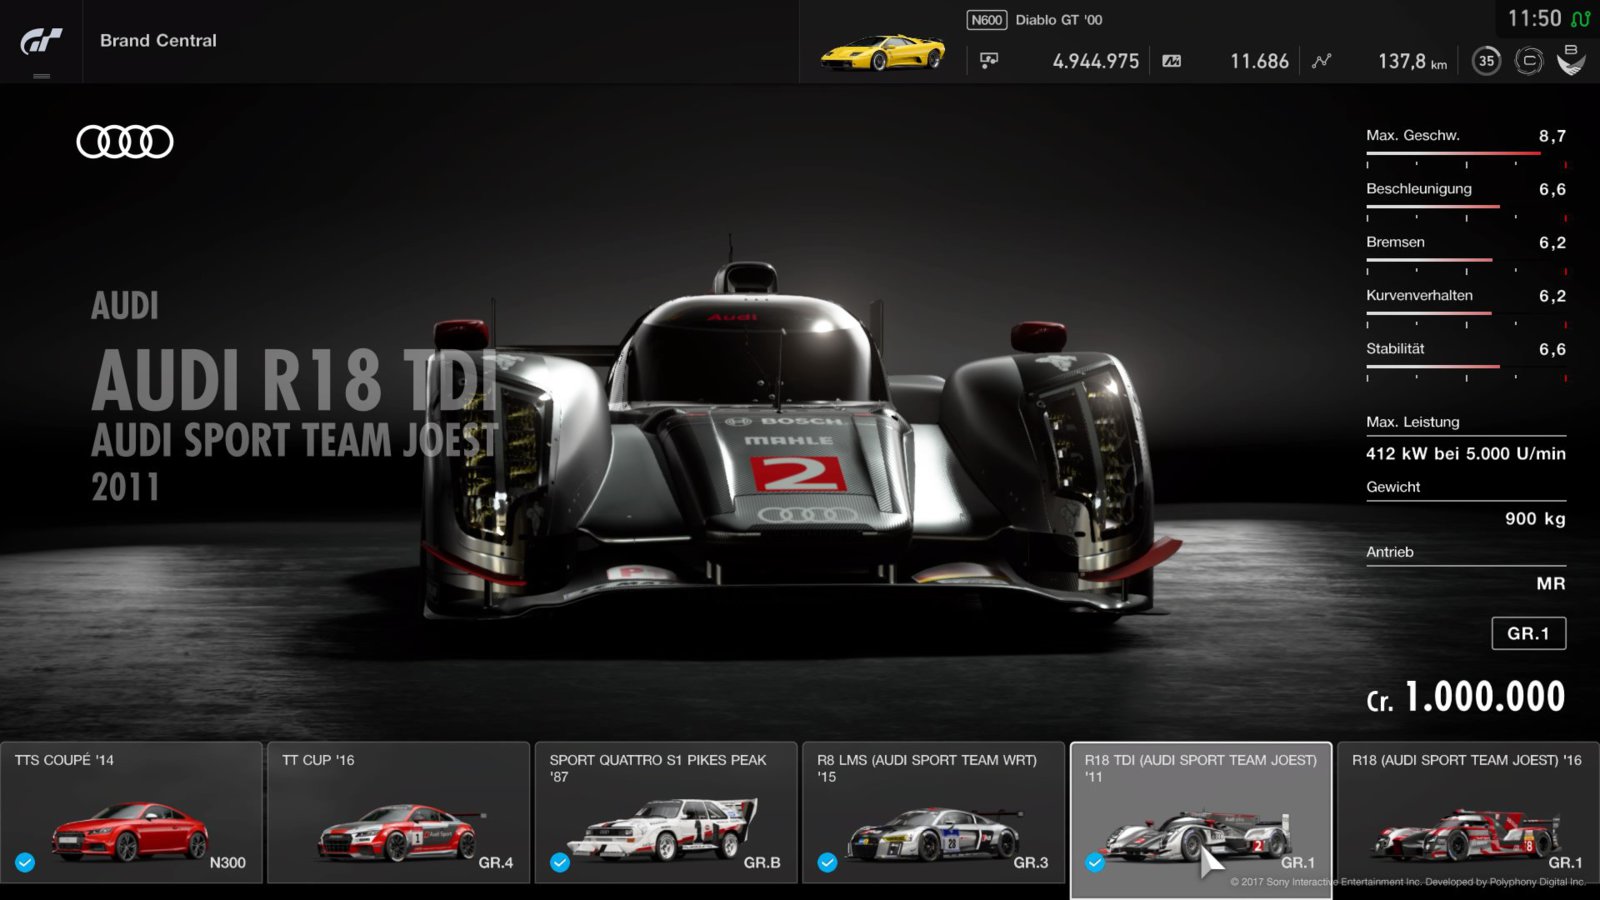Click the Gewicht label
The image size is (1600, 900).
(x=1393, y=487)
